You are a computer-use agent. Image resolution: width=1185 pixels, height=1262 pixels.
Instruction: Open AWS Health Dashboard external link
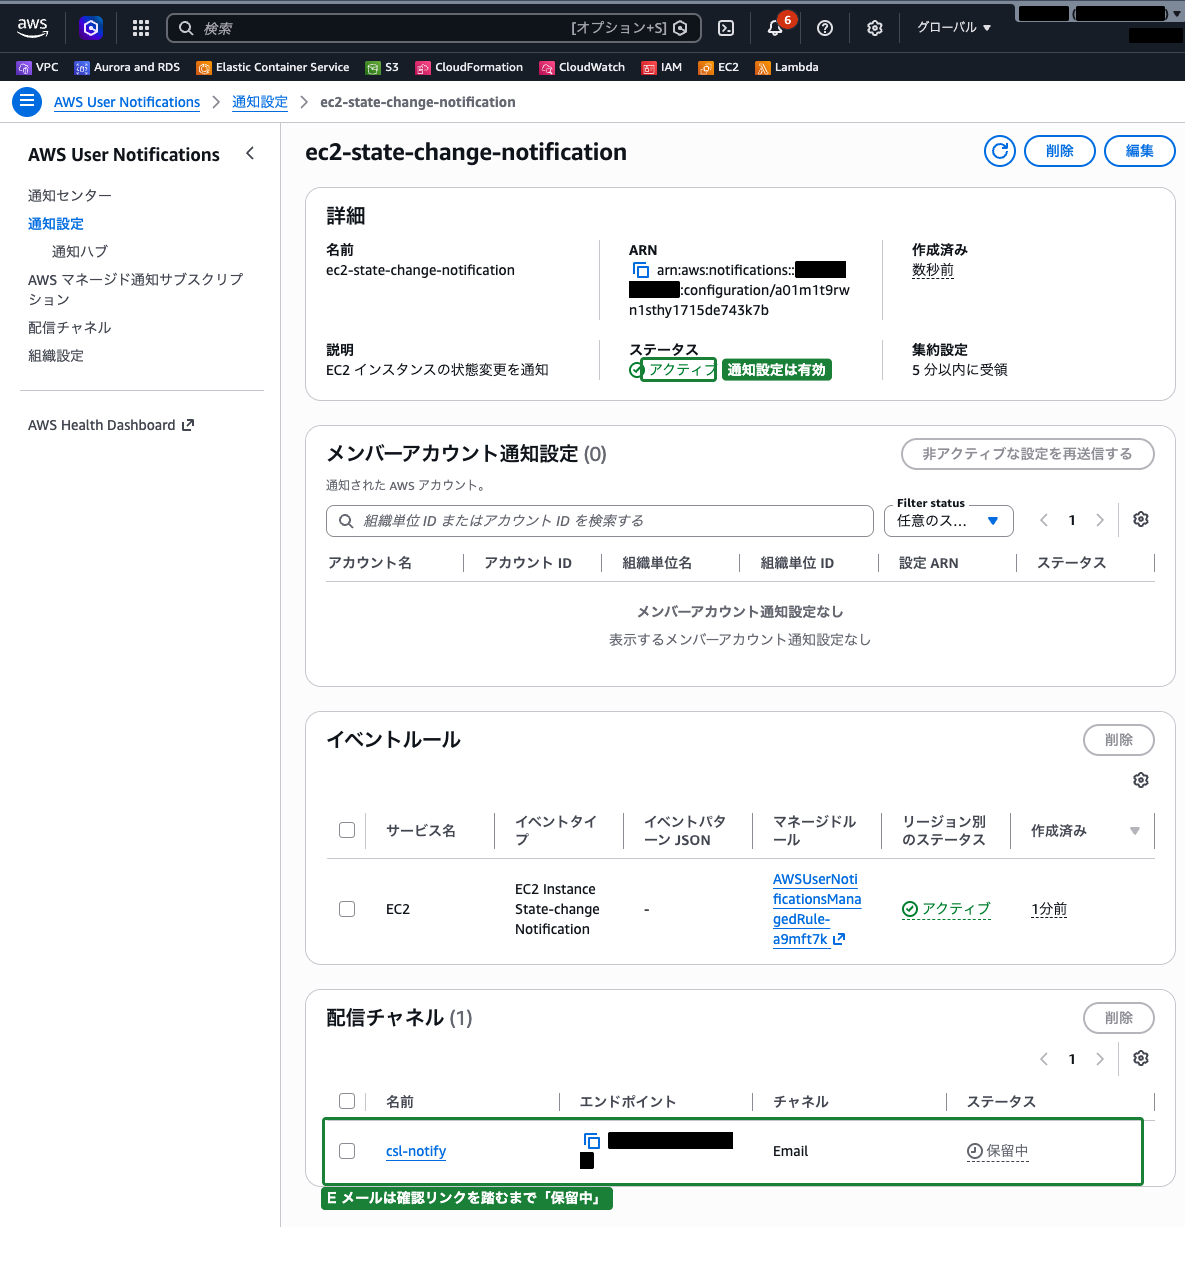[x=111, y=425]
